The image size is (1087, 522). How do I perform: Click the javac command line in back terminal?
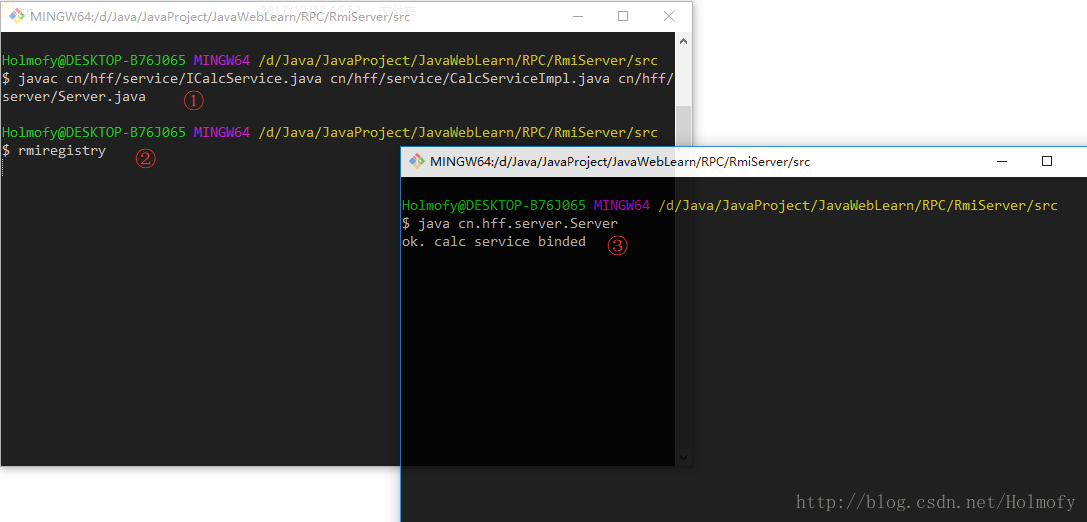point(338,79)
